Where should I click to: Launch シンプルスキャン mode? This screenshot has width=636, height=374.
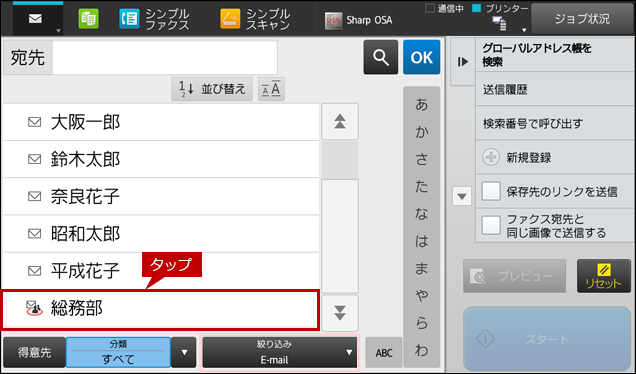click(x=255, y=19)
